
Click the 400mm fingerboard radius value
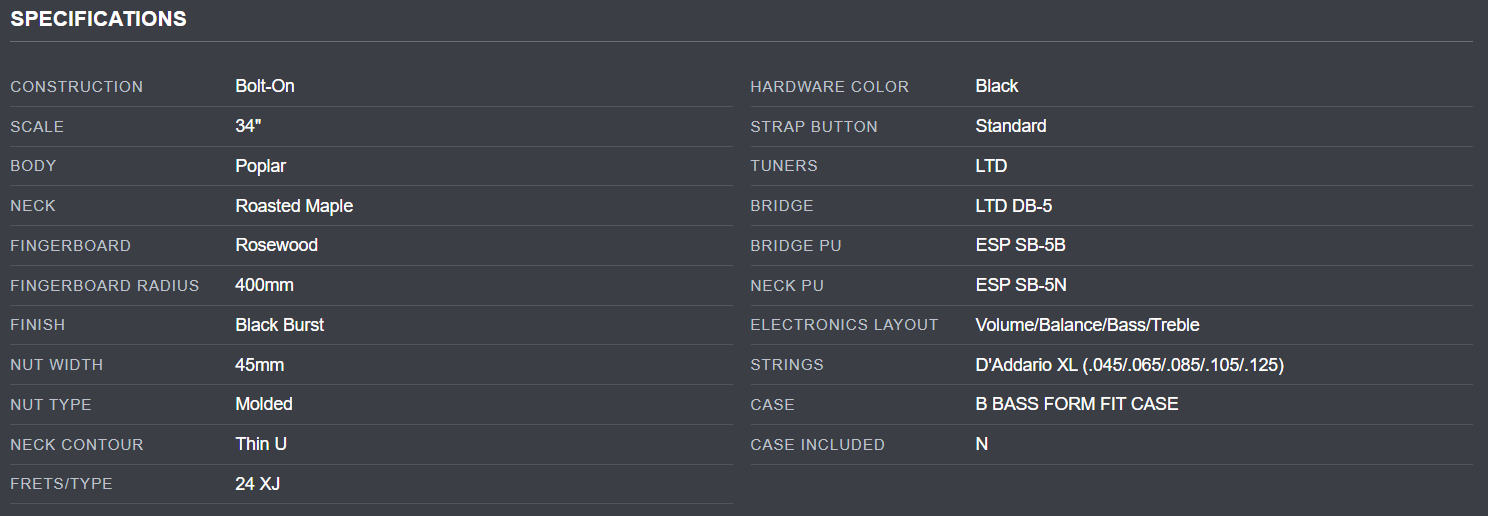(x=265, y=285)
